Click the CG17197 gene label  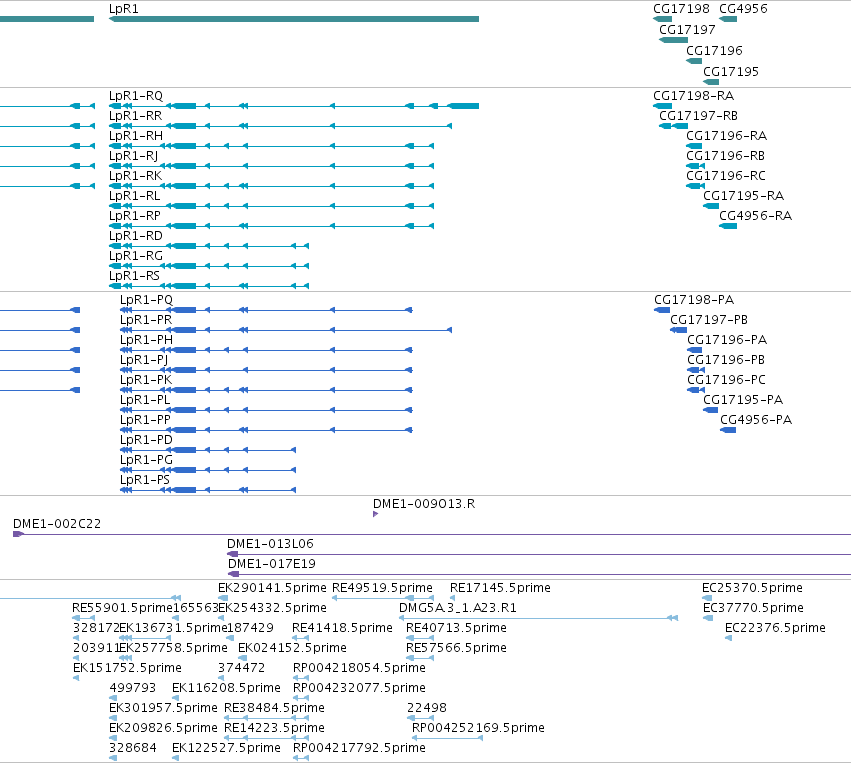687,30
